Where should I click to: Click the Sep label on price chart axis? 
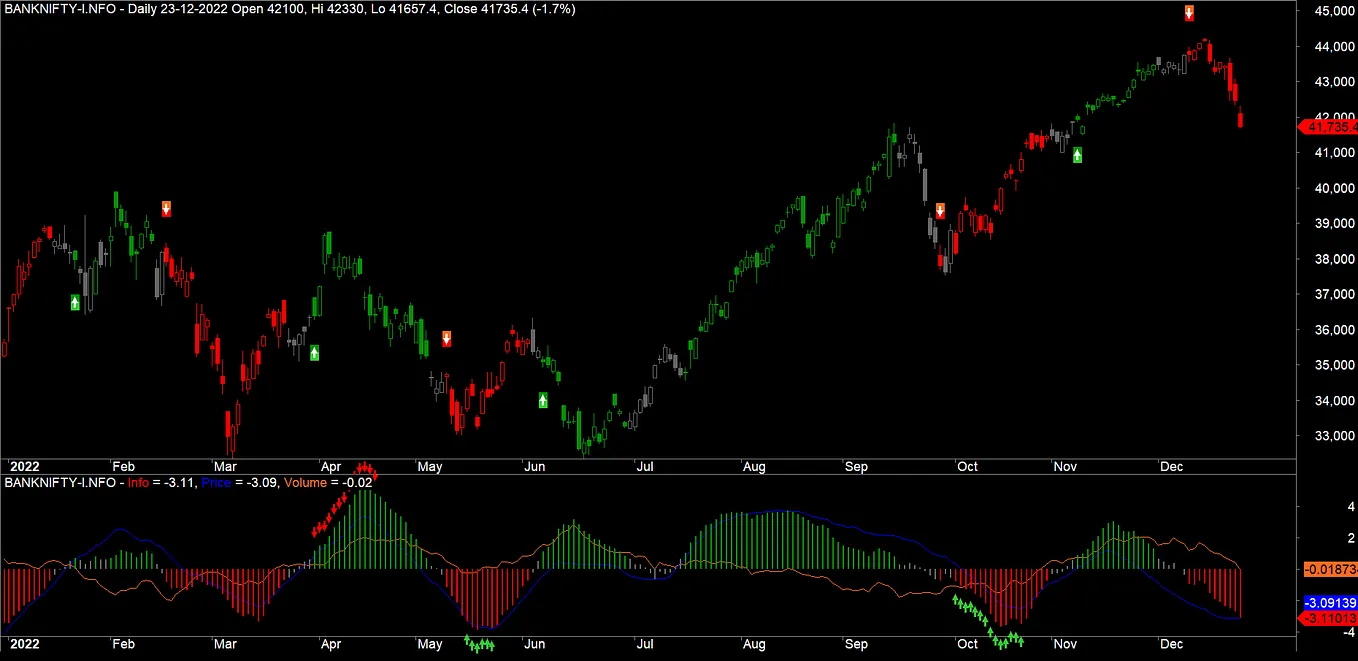[856, 466]
